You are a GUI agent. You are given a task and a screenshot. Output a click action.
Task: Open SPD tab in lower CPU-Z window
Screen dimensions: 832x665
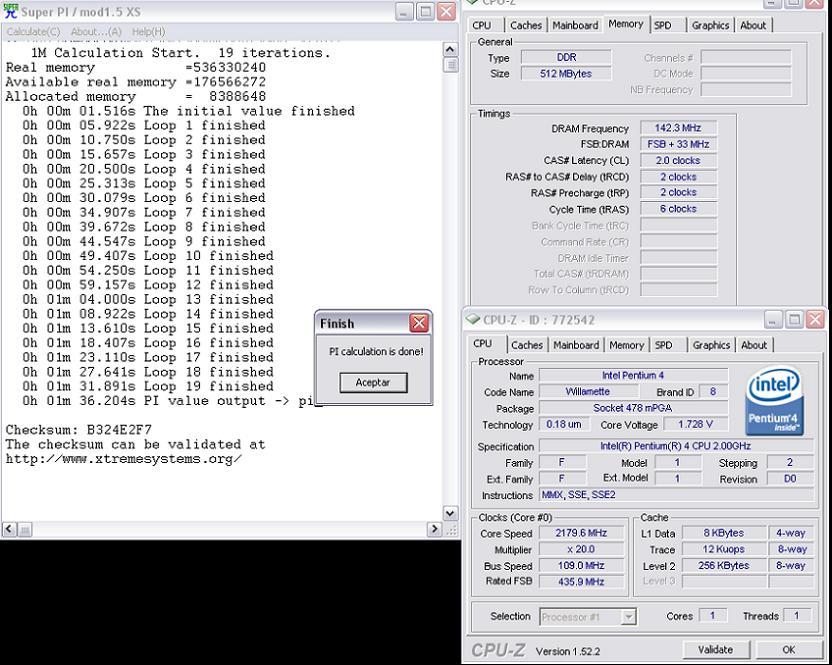663,345
